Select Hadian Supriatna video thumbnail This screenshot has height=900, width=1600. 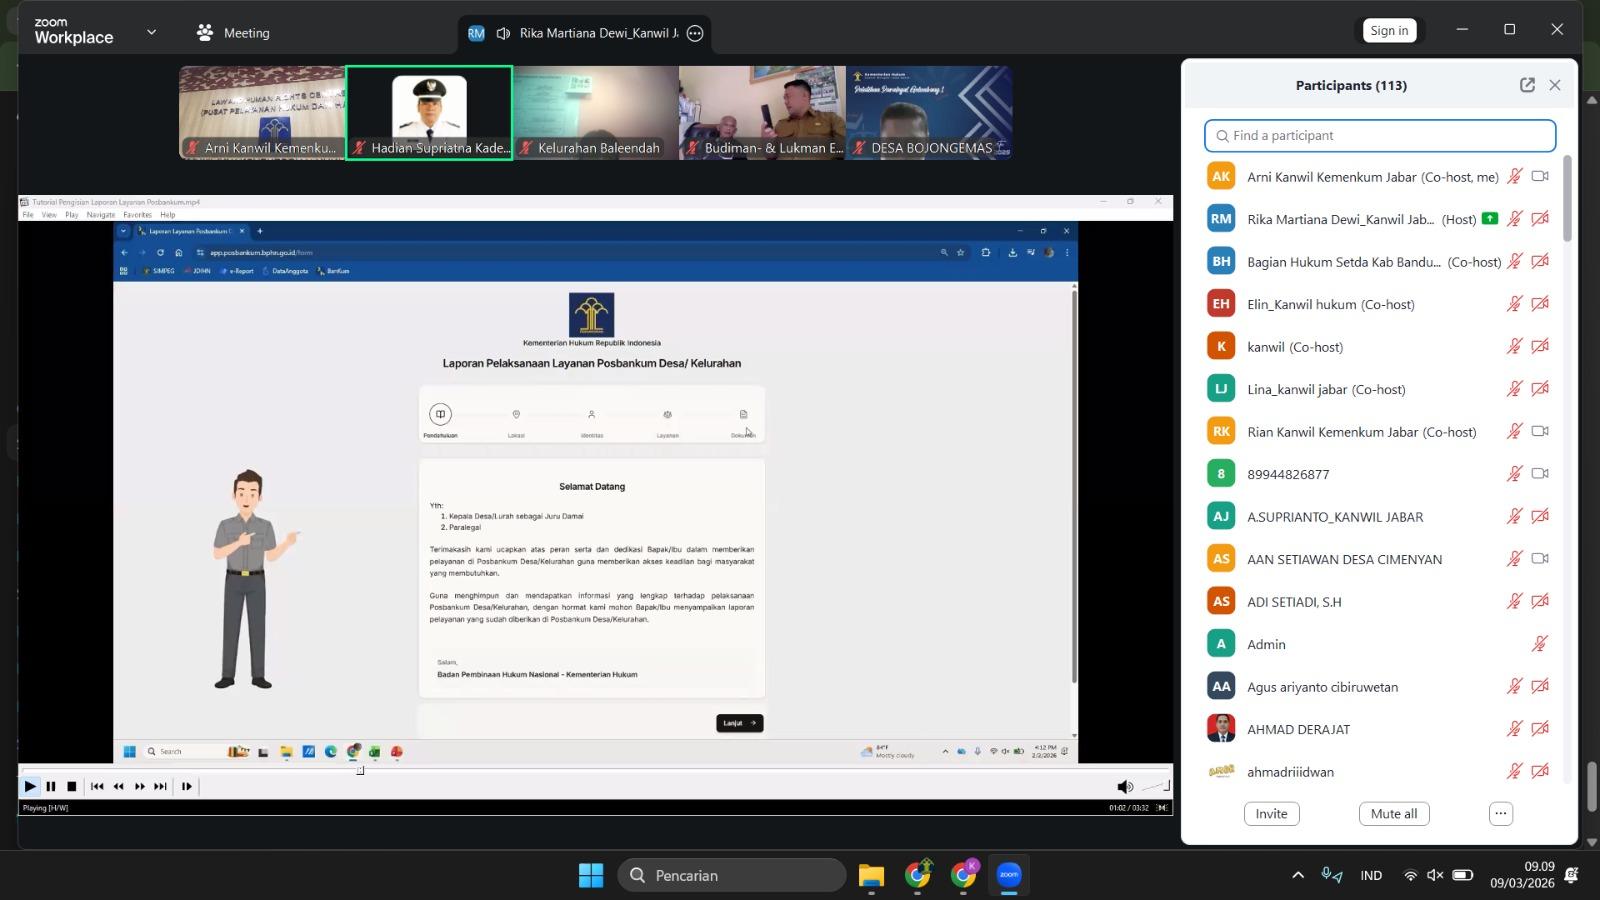click(429, 113)
